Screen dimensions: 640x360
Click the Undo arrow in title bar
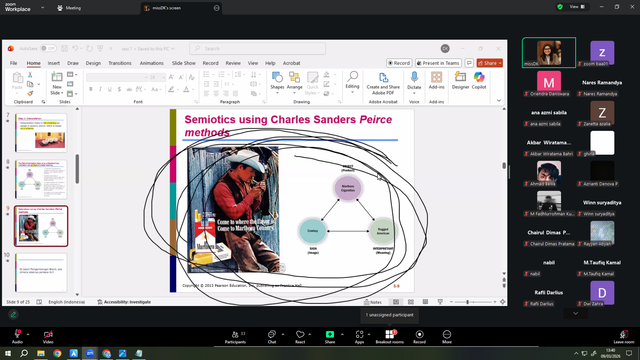[75, 48]
